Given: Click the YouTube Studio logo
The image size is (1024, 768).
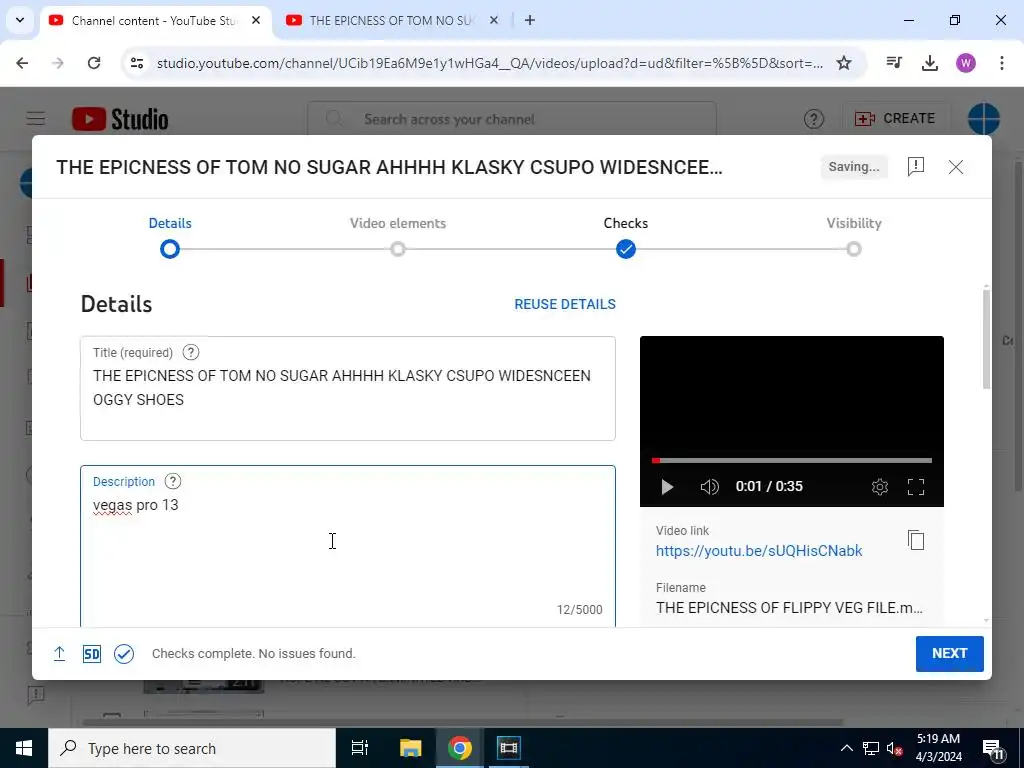Looking at the screenshot, I should coord(120,119).
